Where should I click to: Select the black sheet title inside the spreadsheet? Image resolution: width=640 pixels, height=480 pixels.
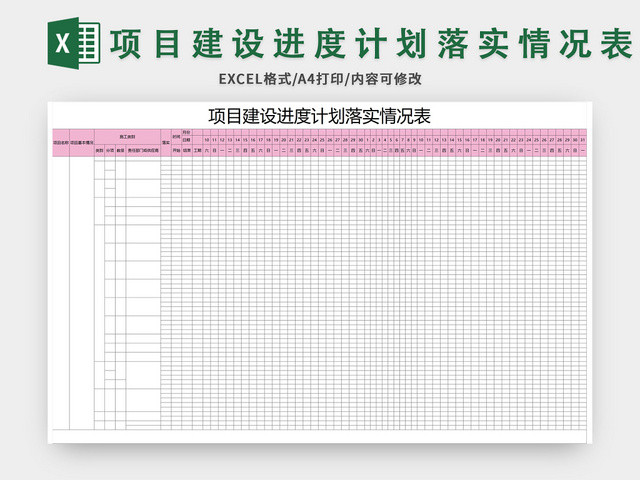(320, 116)
